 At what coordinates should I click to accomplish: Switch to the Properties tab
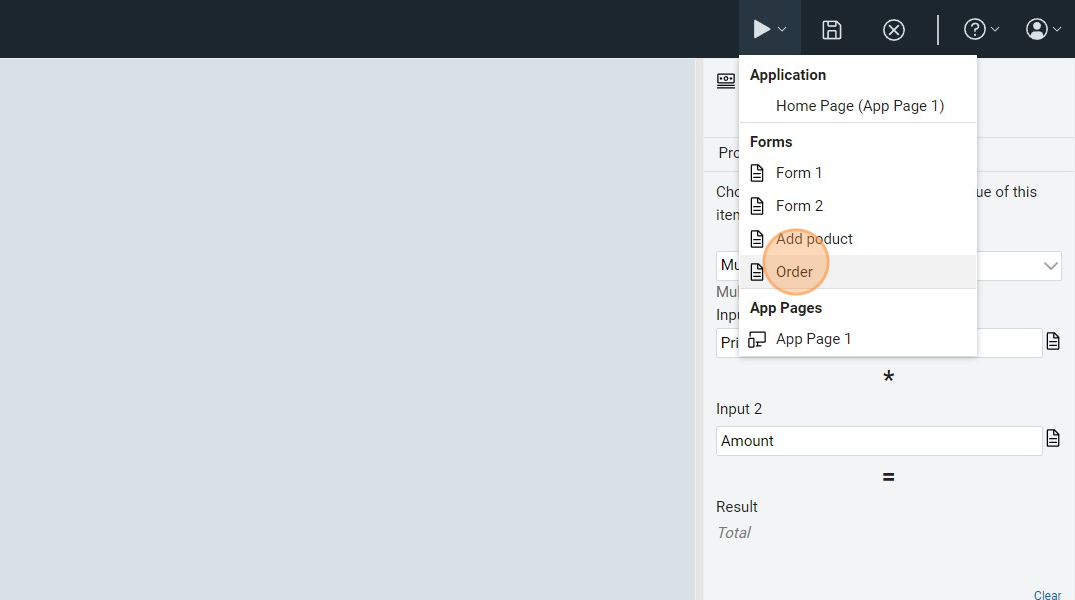click(x=728, y=154)
